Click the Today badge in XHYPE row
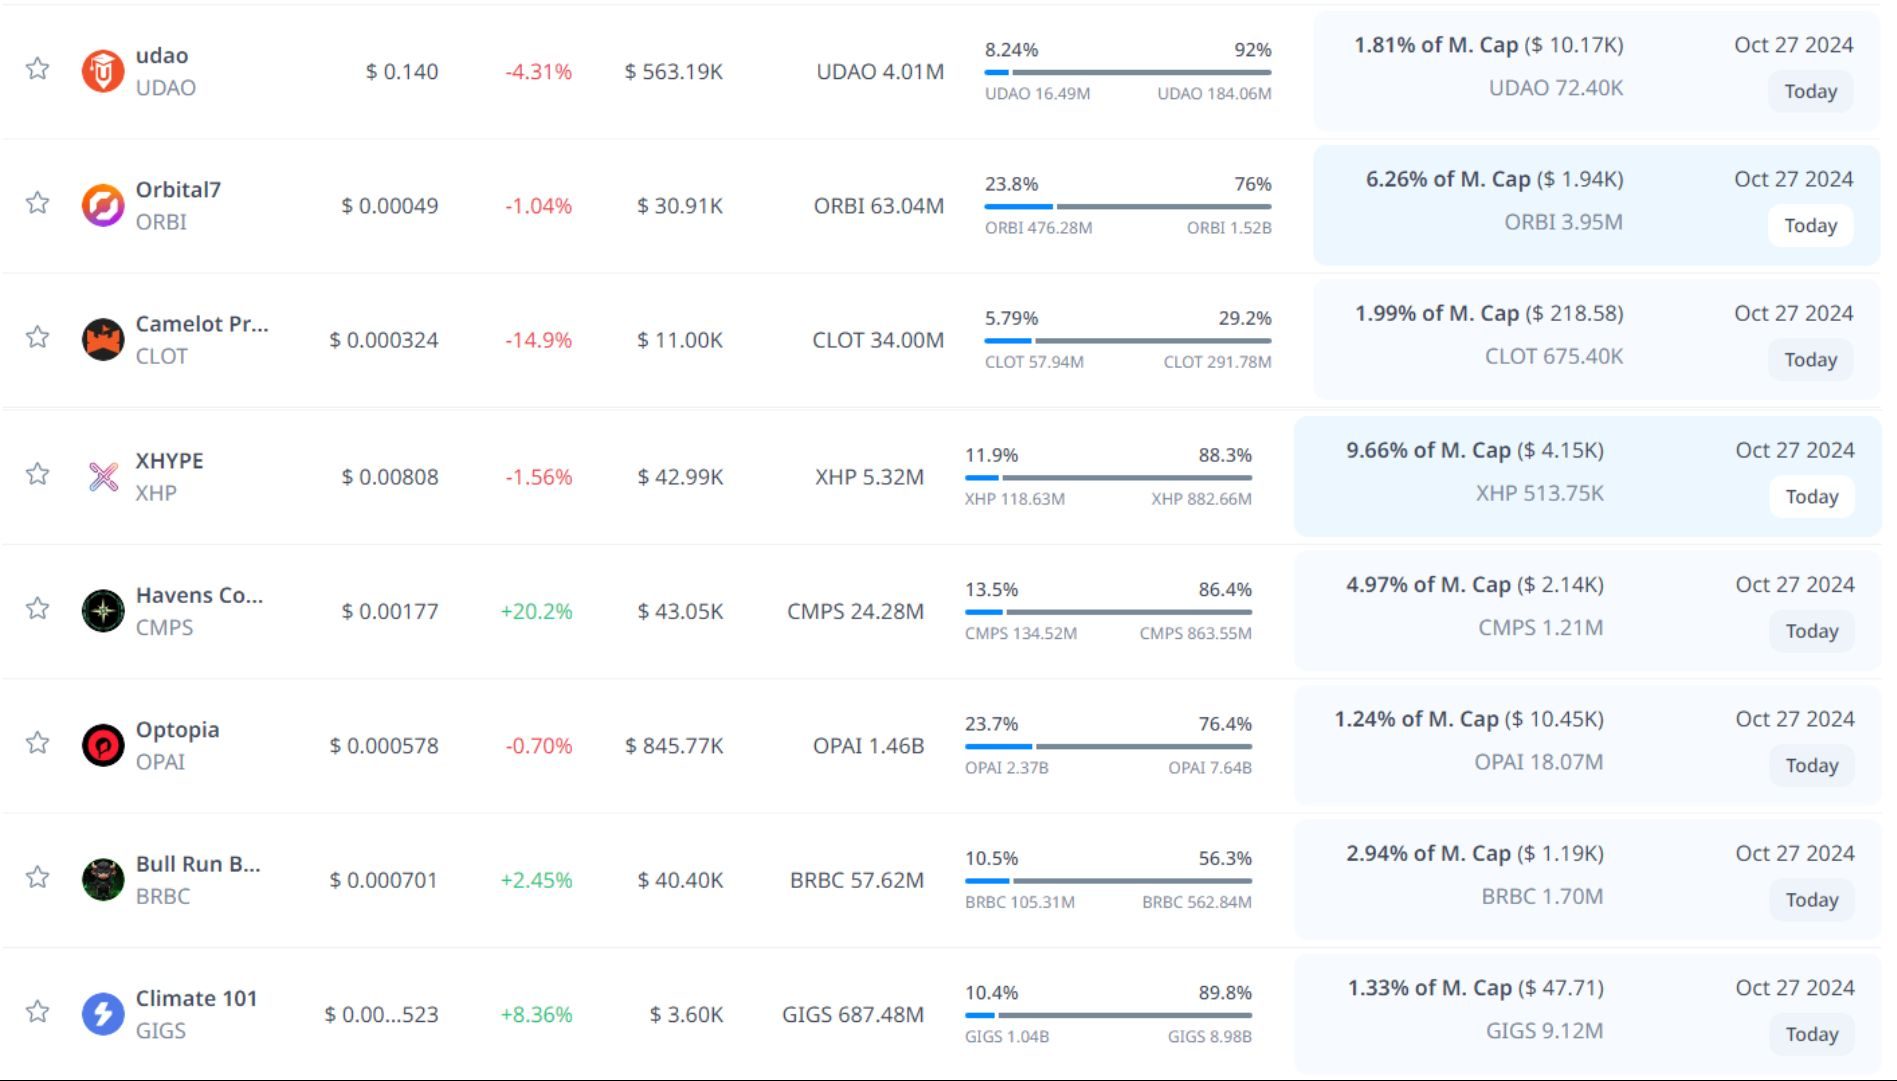 (x=1811, y=497)
